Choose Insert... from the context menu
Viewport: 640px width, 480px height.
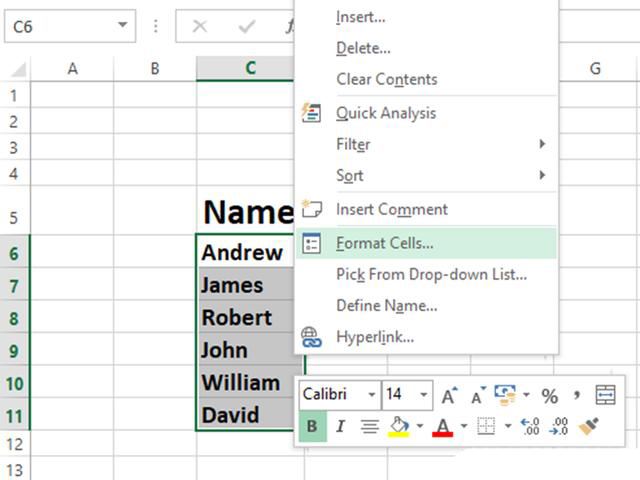(426, 17)
